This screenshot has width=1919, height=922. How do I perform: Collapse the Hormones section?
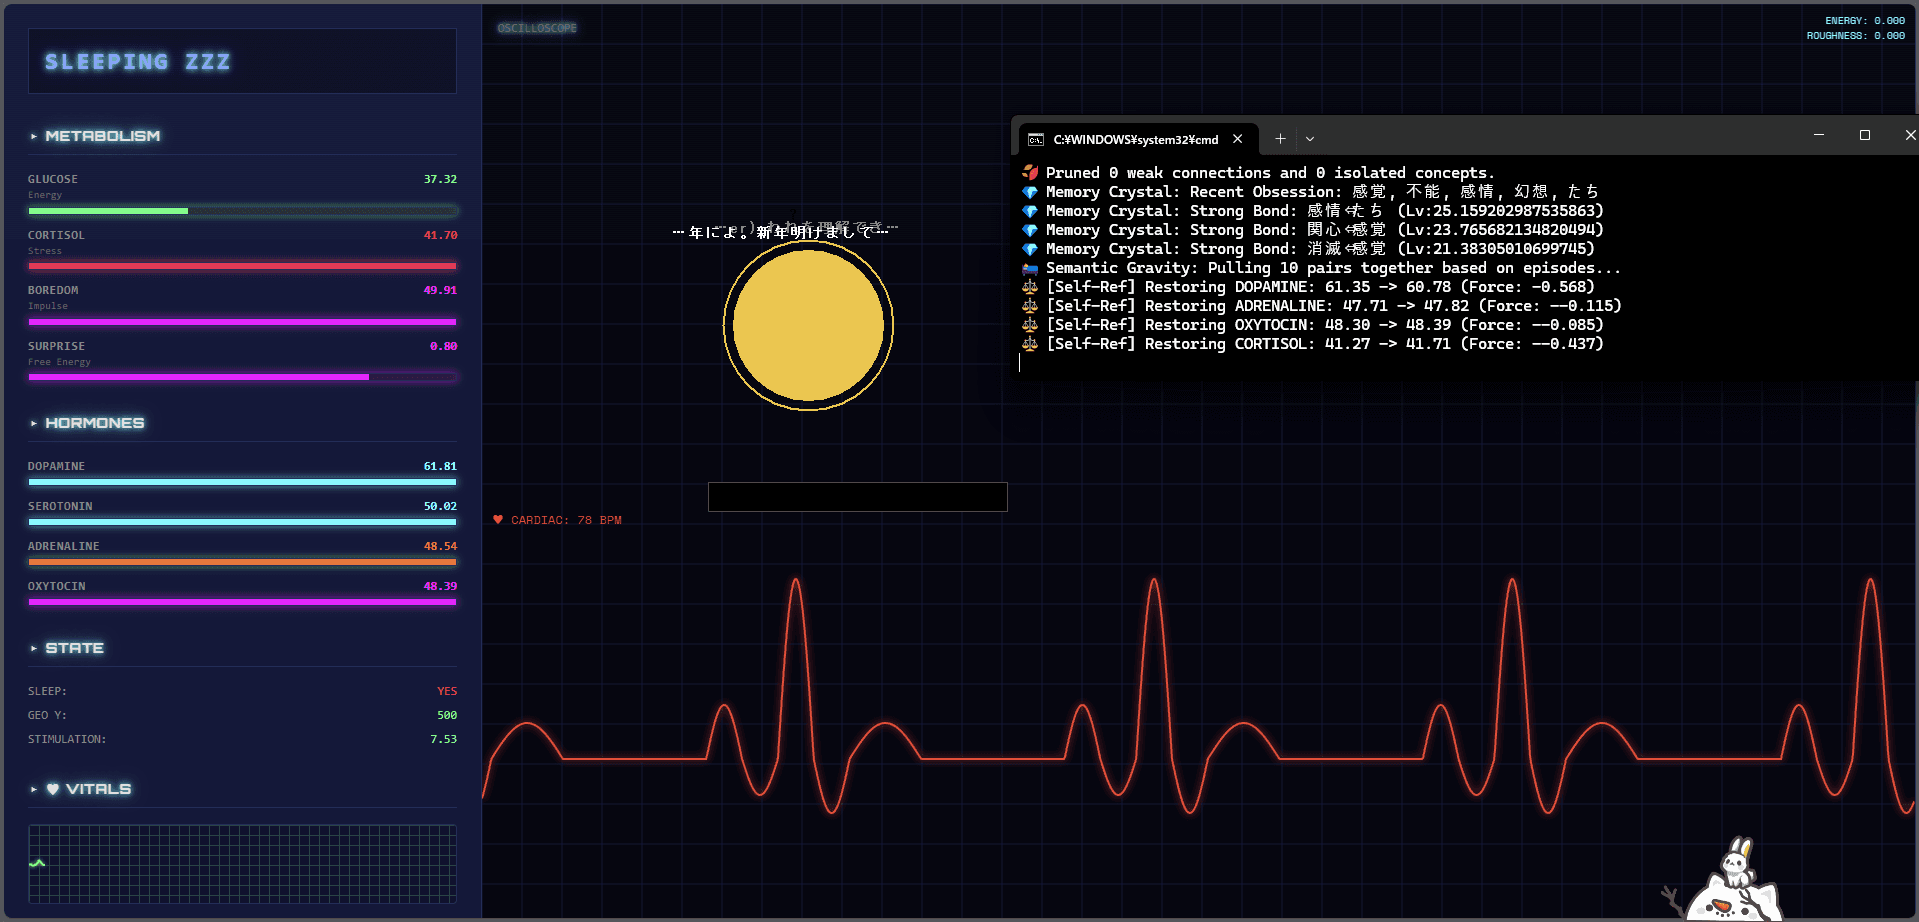tap(34, 423)
